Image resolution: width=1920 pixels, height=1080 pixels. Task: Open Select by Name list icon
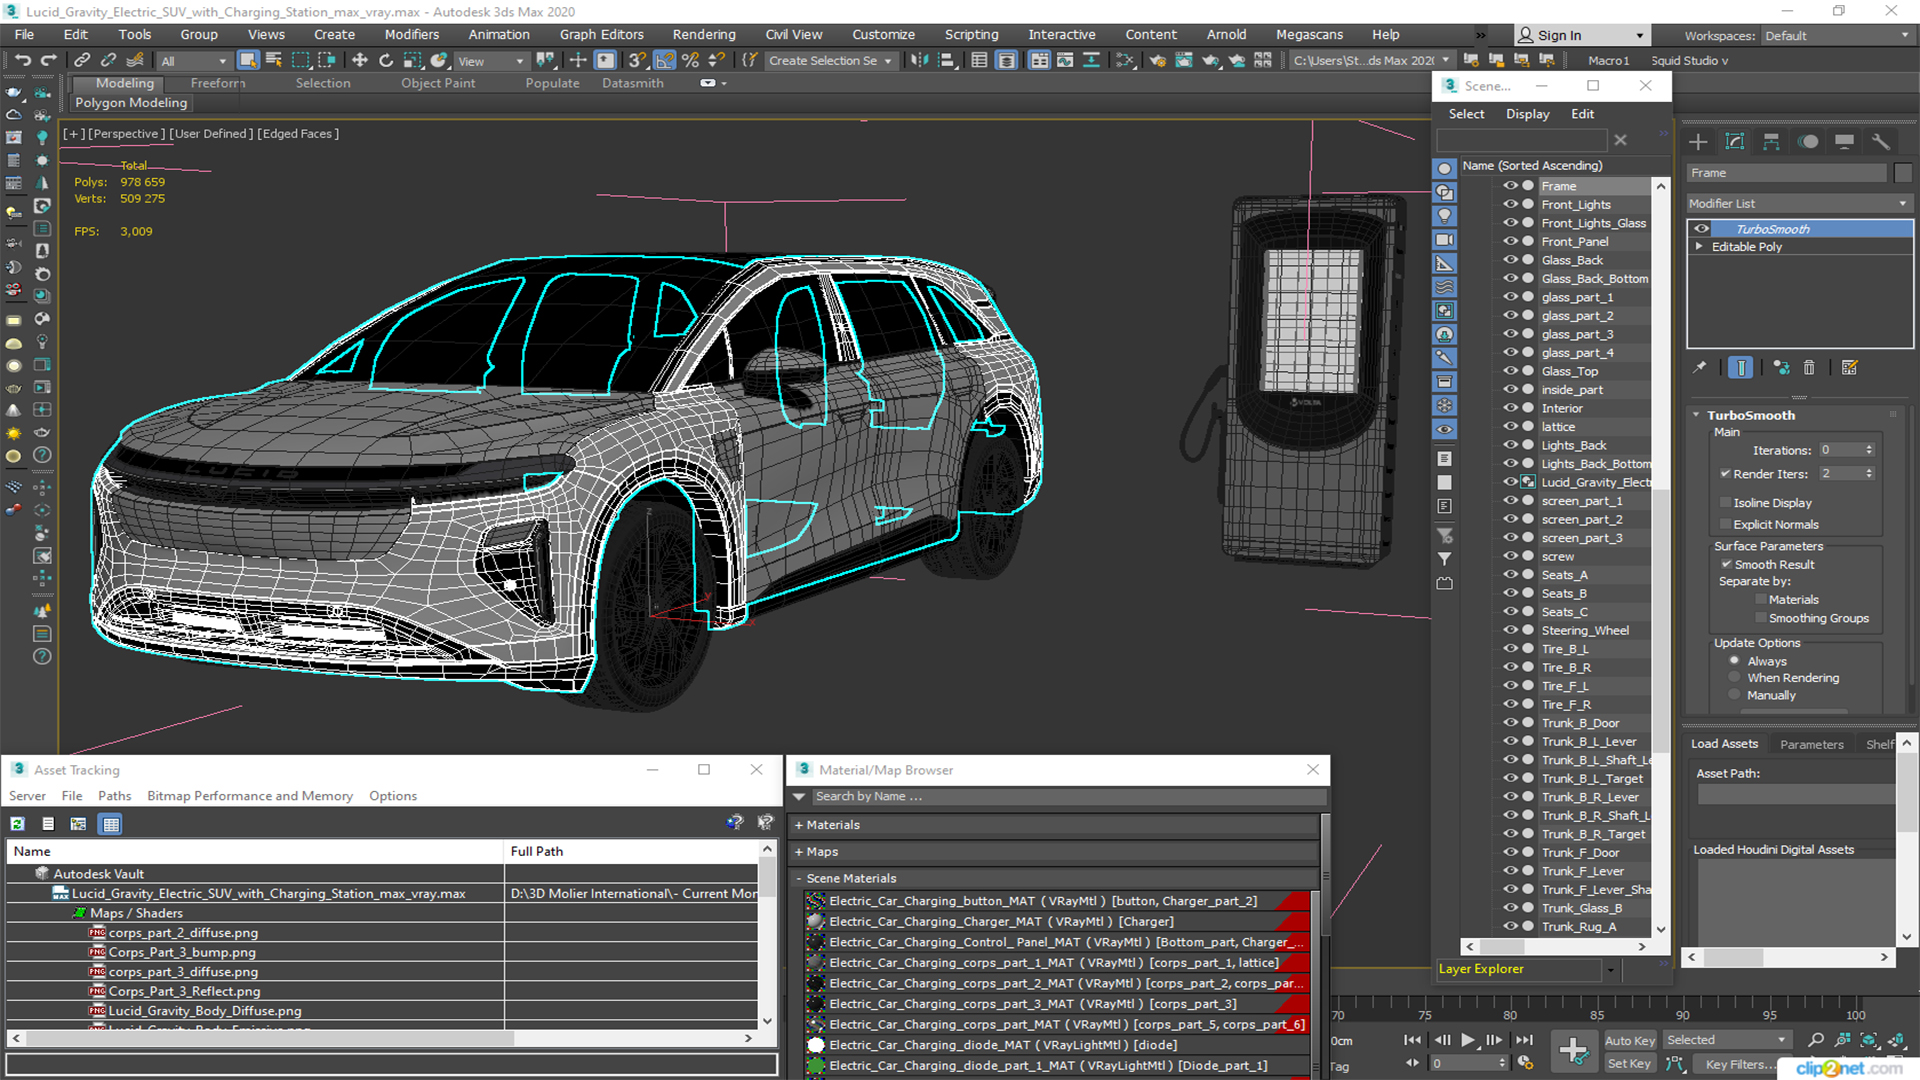pos(274,60)
